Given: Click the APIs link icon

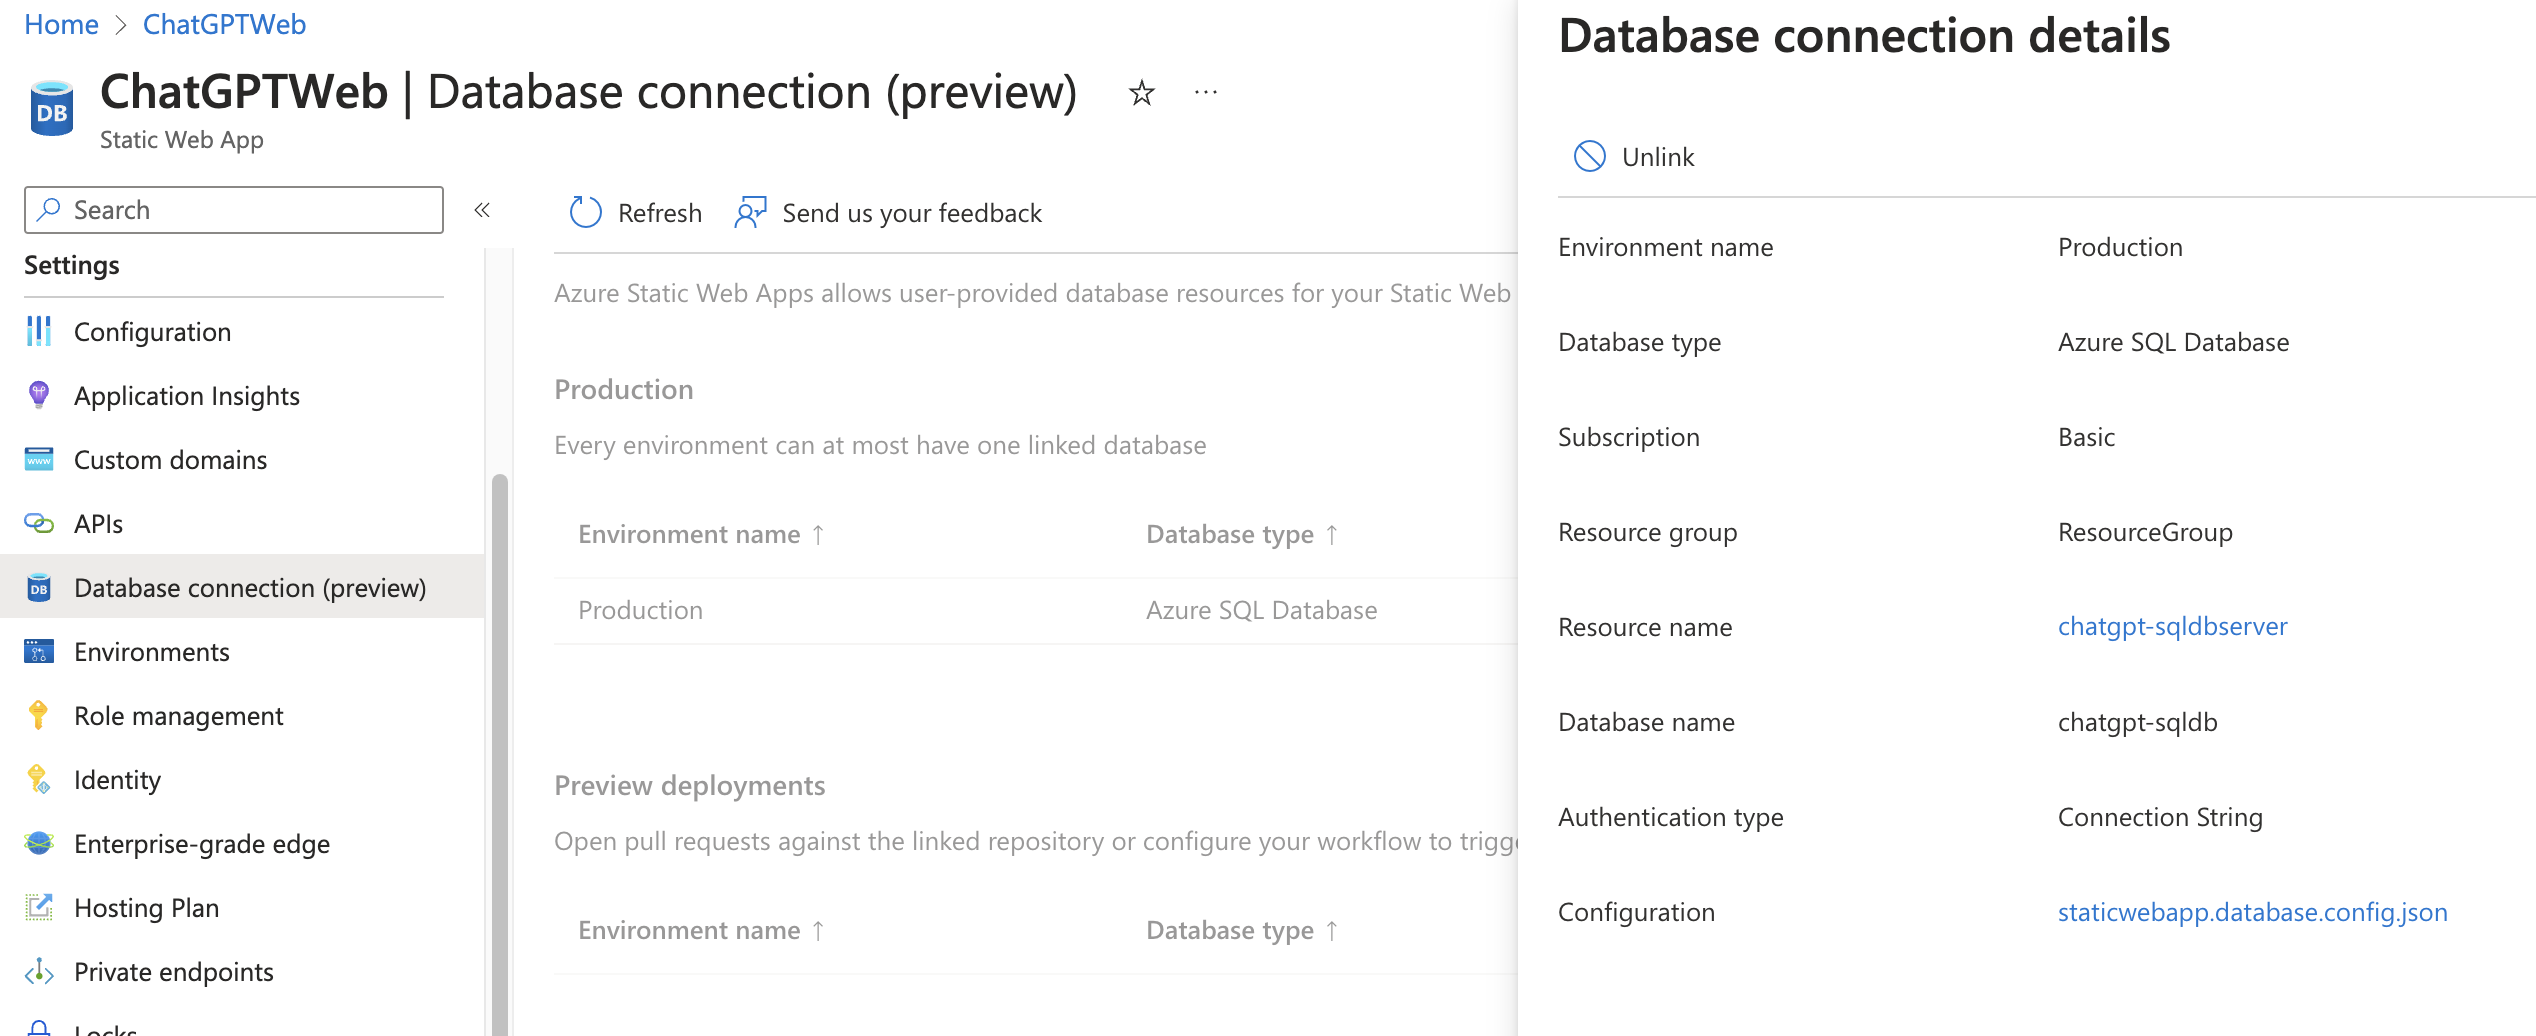Looking at the screenshot, I should point(39,524).
